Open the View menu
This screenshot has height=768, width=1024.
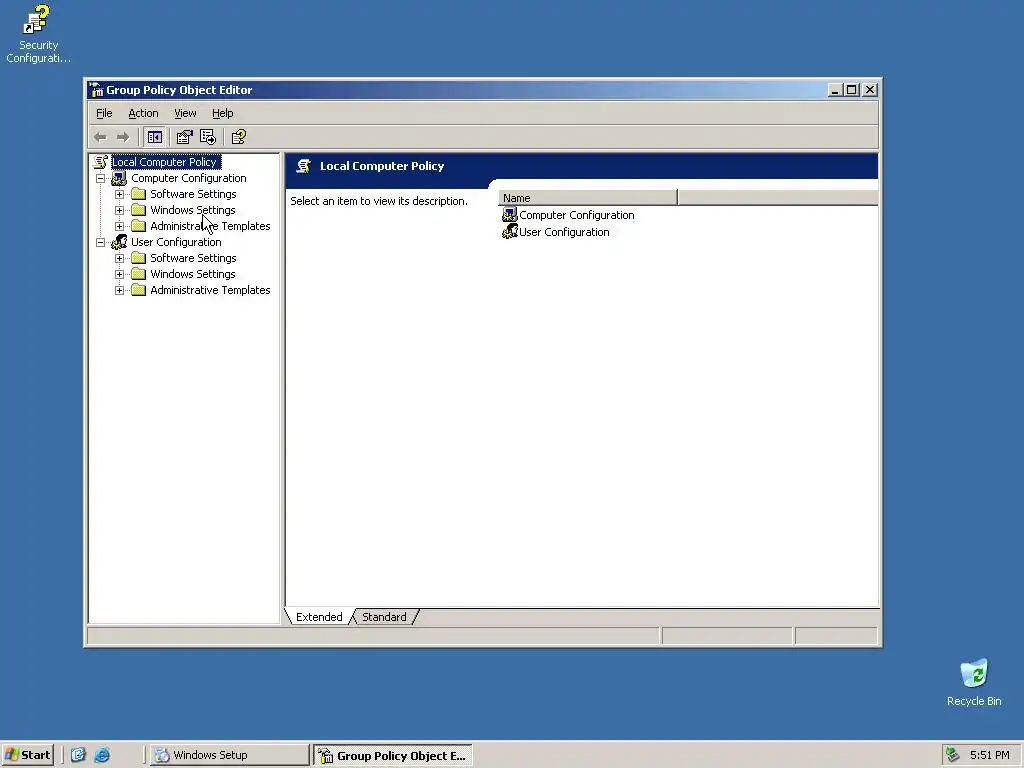point(185,113)
